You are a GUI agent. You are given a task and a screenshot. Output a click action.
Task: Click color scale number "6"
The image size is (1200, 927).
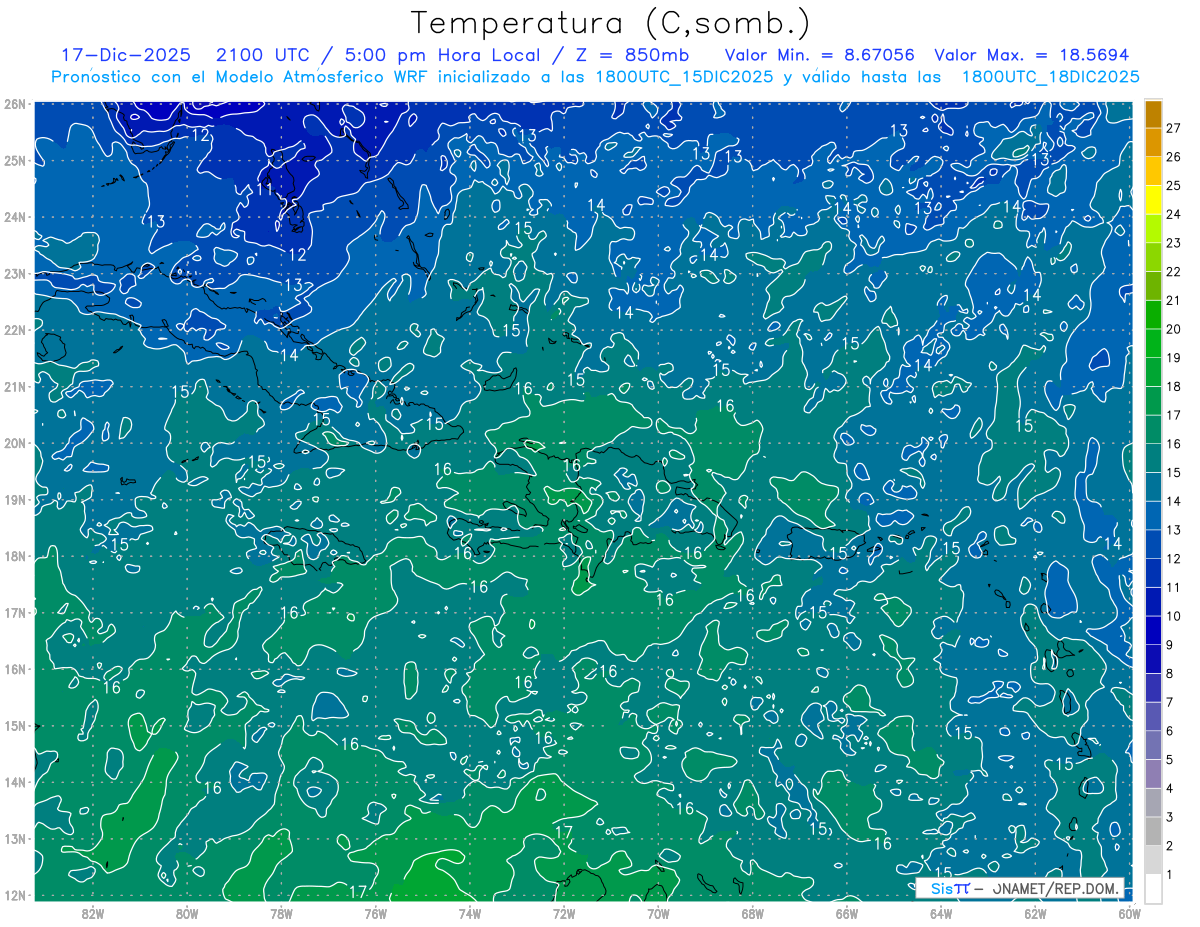pos(1170,731)
